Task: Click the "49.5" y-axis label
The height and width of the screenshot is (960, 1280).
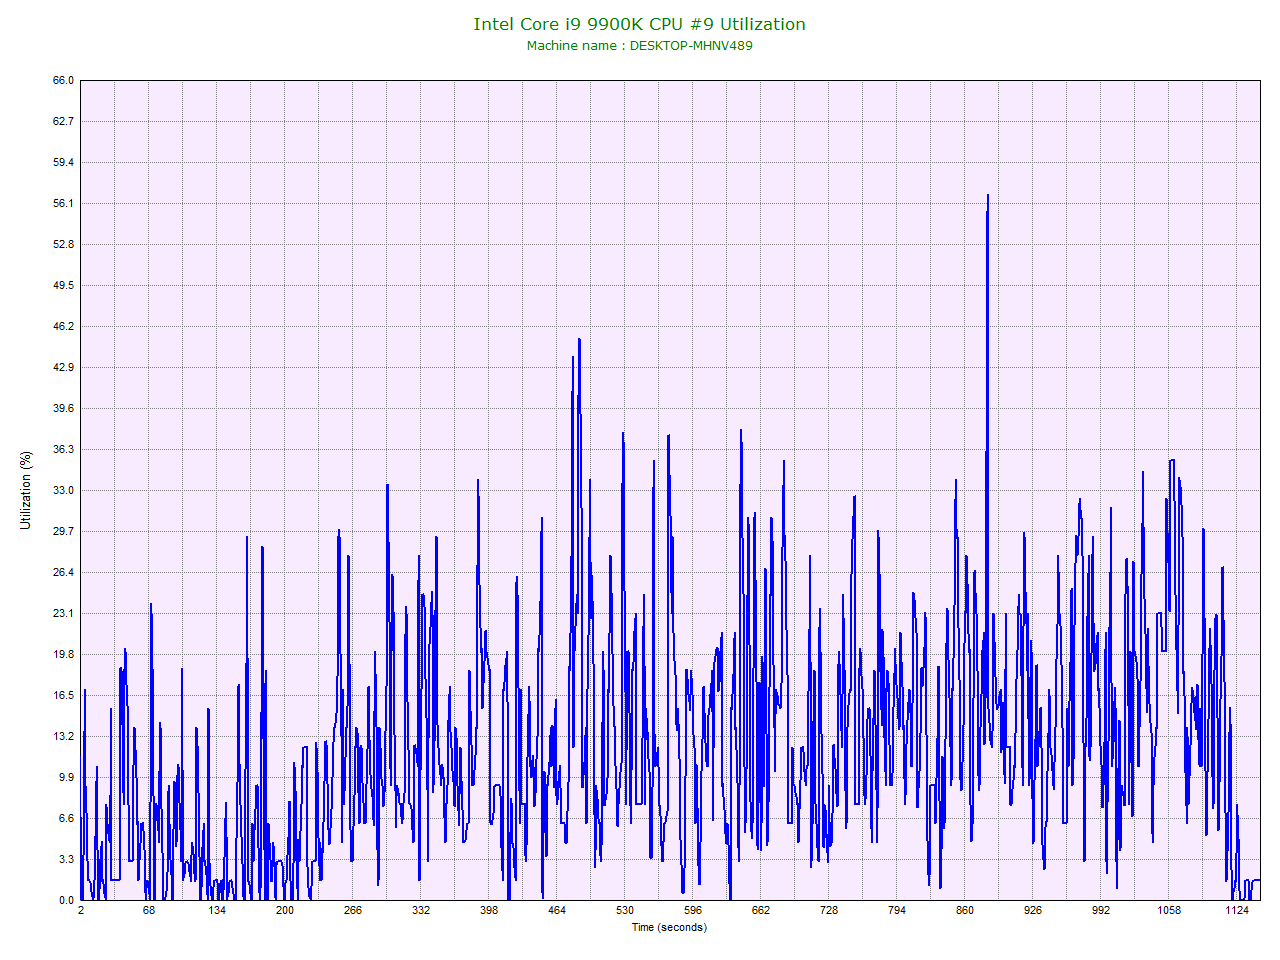Action: point(64,286)
